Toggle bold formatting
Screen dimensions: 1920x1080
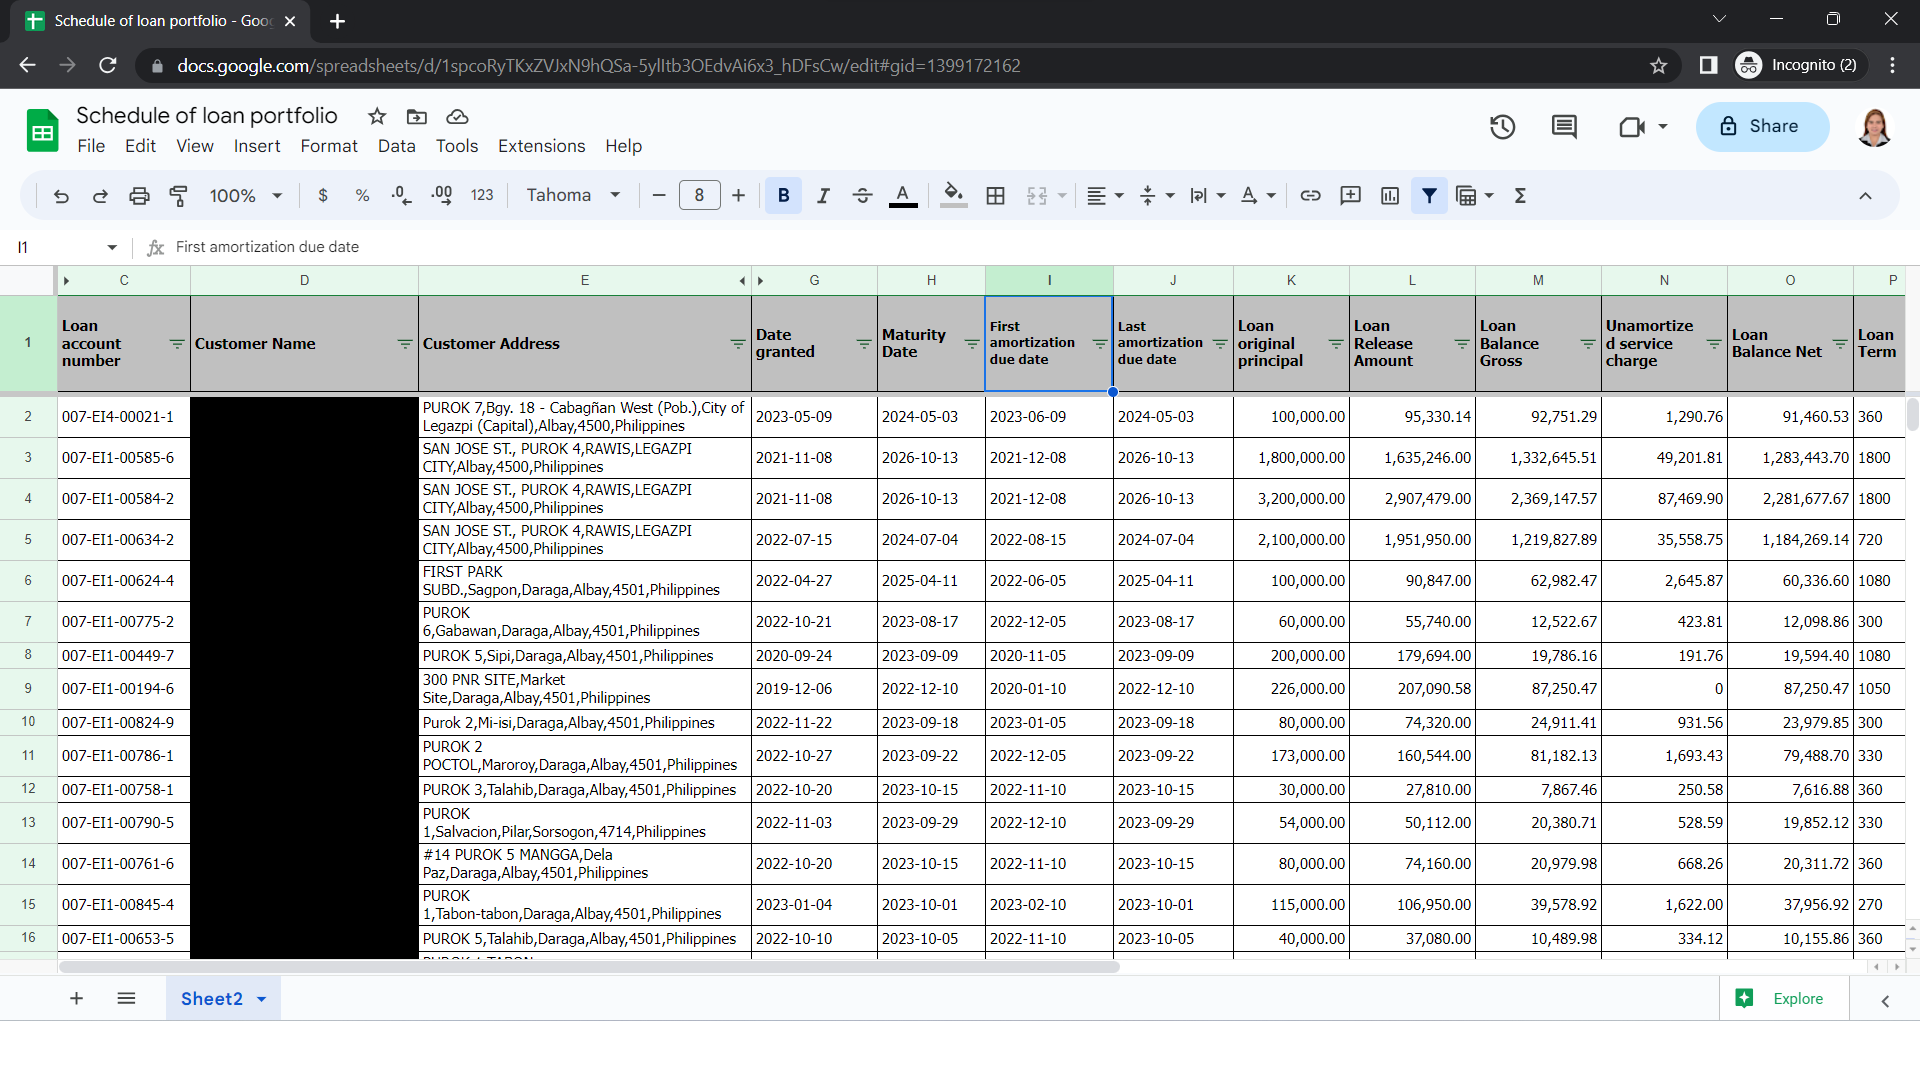783,196
